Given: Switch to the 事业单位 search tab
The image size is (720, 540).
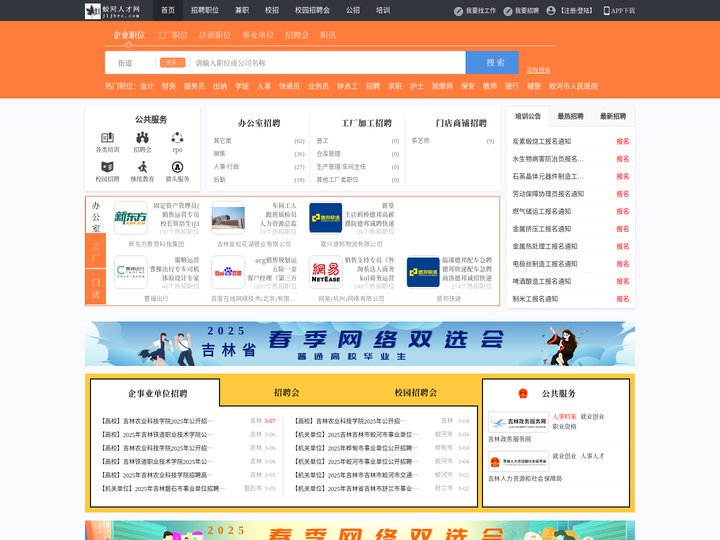Looking at the screenshot, I should pos(258,35).
